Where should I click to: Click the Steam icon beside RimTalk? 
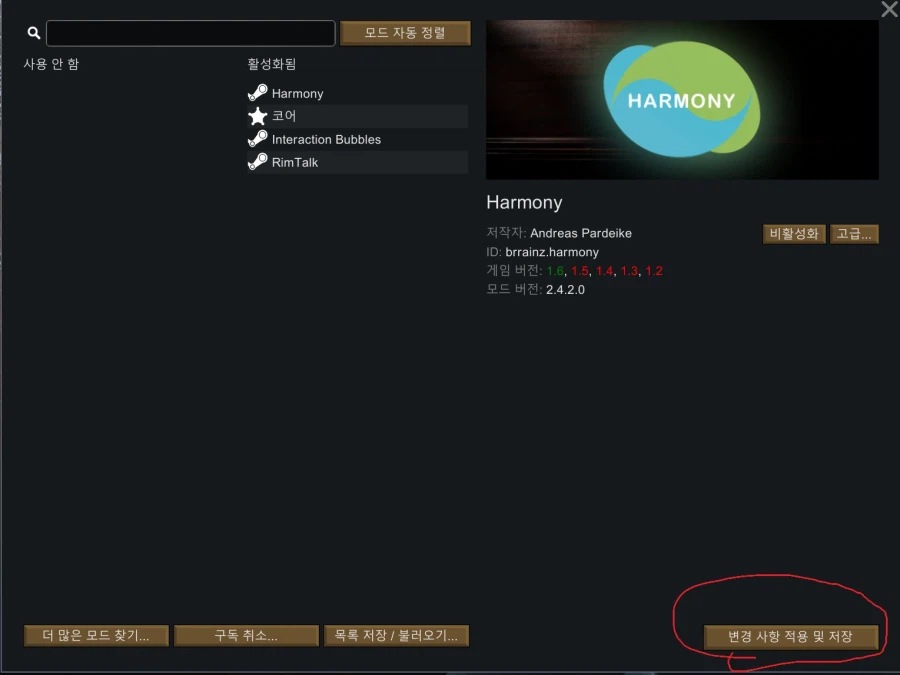click(258, 162)
